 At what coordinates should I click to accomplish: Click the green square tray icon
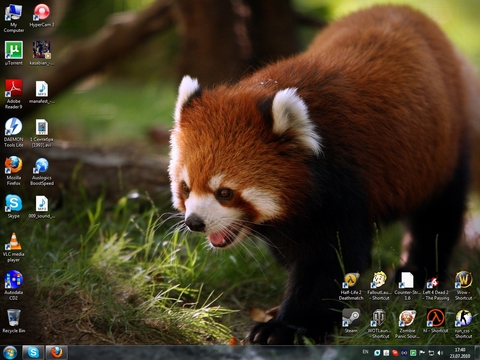(413, 353)
